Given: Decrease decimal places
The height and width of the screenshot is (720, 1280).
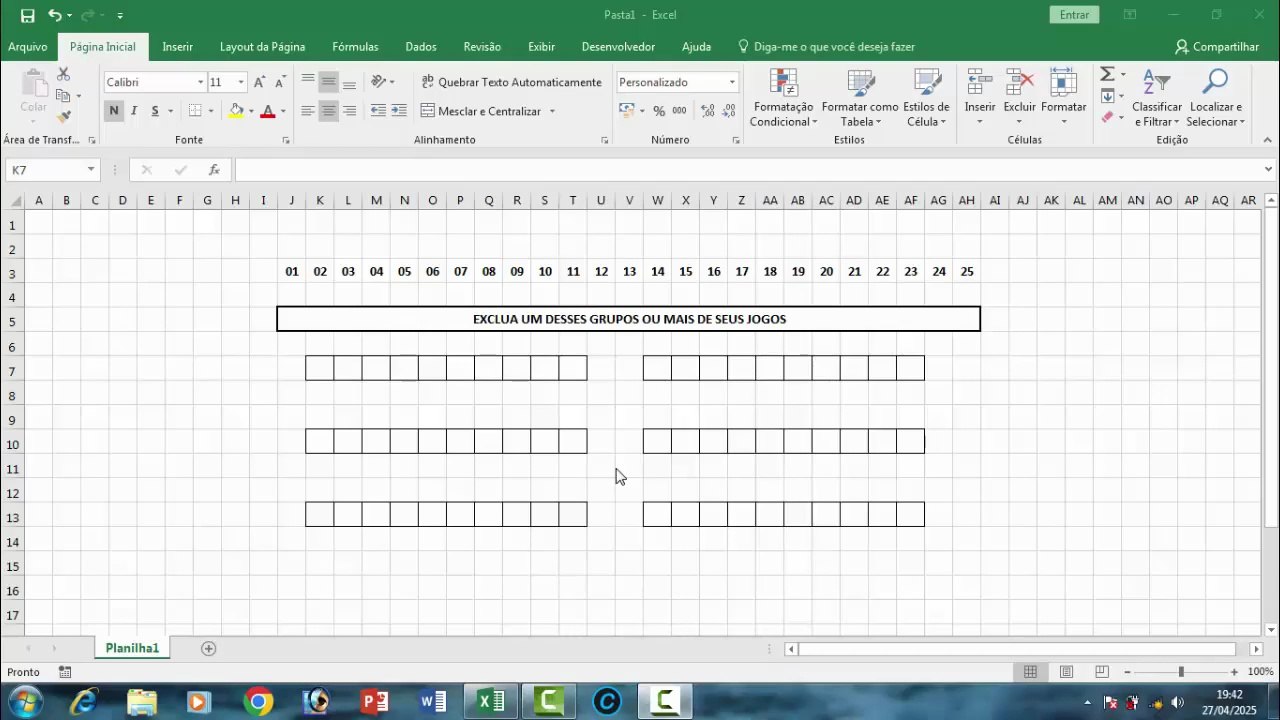Looking at the screenshot, I should (x=729, y=111).
